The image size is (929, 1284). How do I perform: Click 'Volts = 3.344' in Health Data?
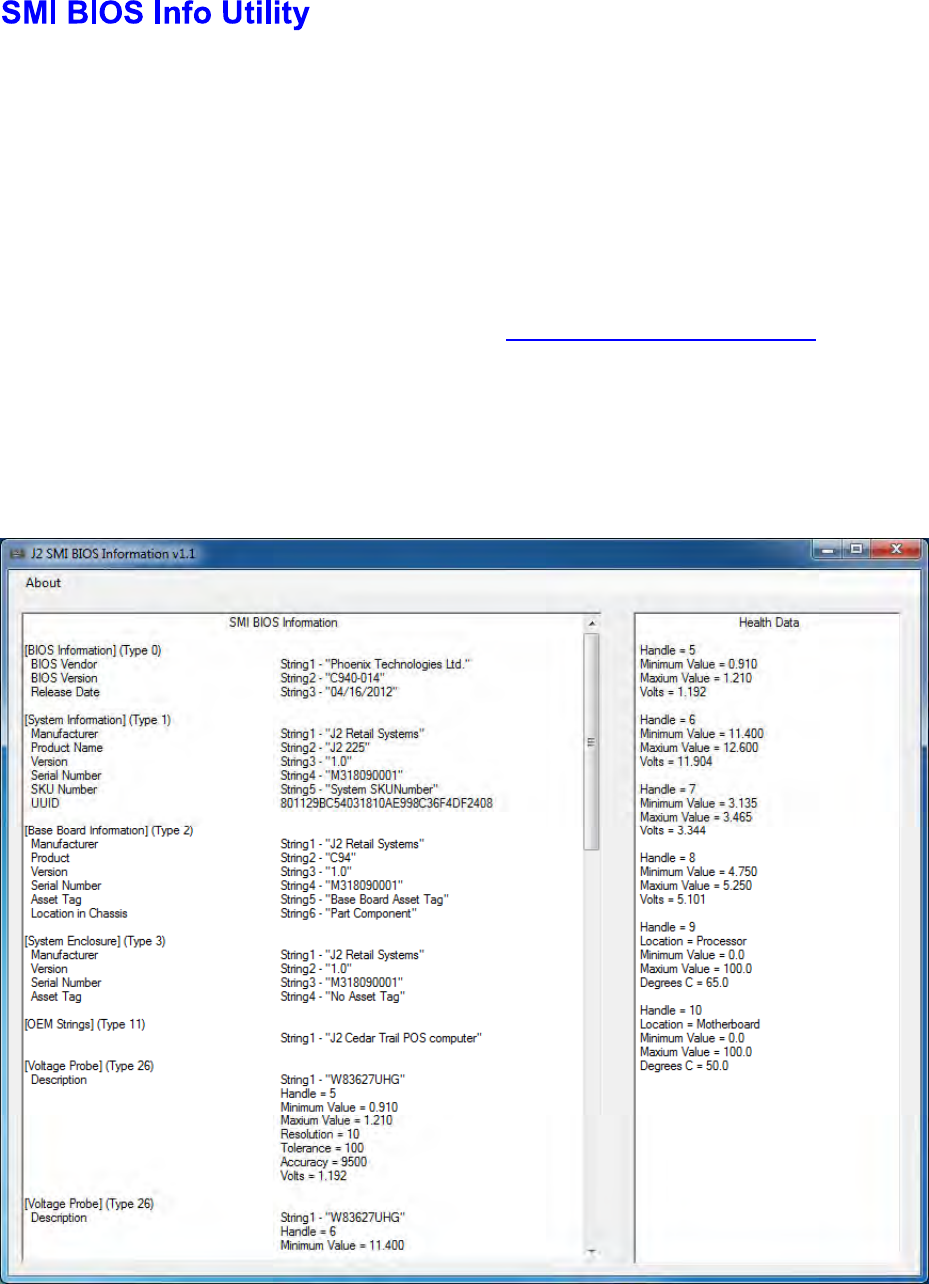tap(673, 832)
